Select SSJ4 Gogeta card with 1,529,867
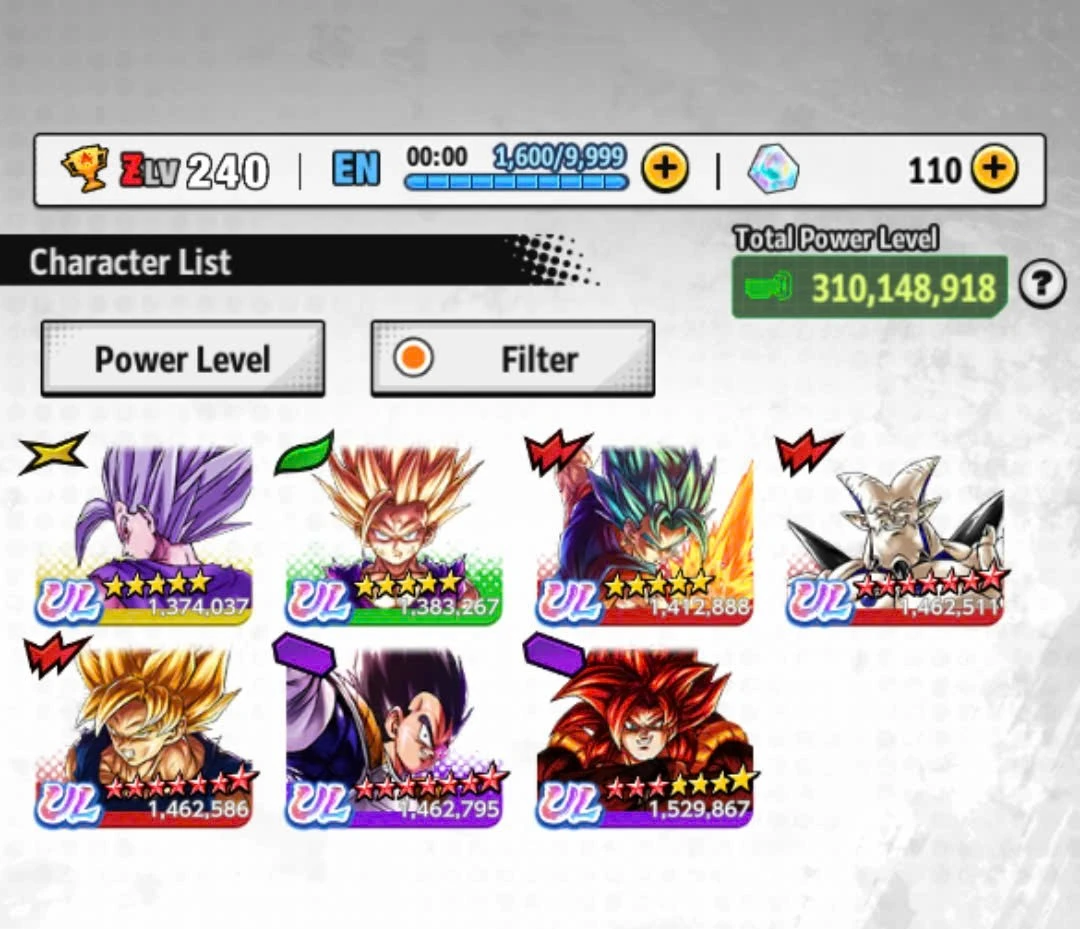The width and height of the screenshot is (1080, 929). pos(645,737)
